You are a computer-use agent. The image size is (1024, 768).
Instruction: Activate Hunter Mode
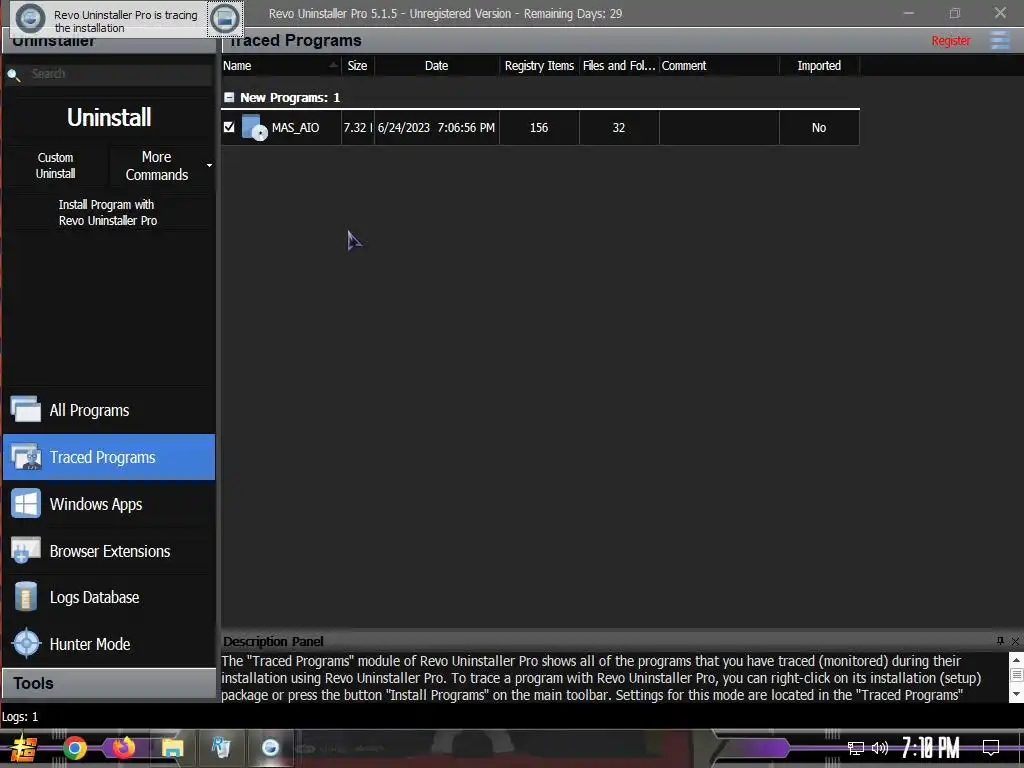(109, 644)
